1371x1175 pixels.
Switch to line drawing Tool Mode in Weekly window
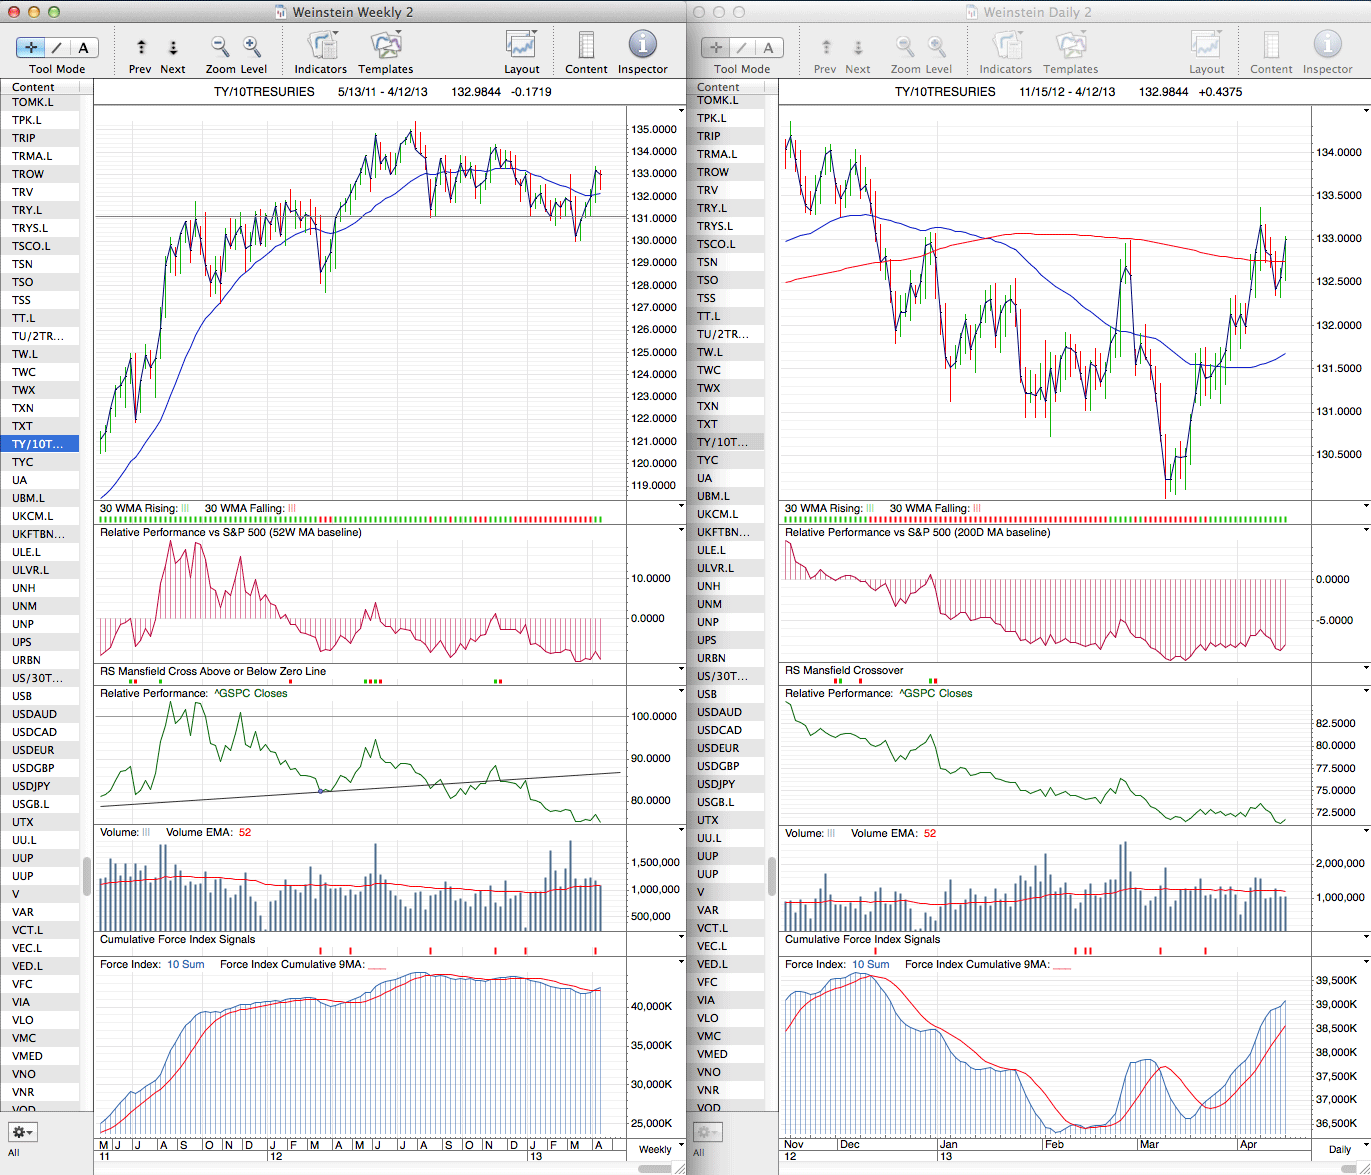pyautogui.click(x=57, y=48)
